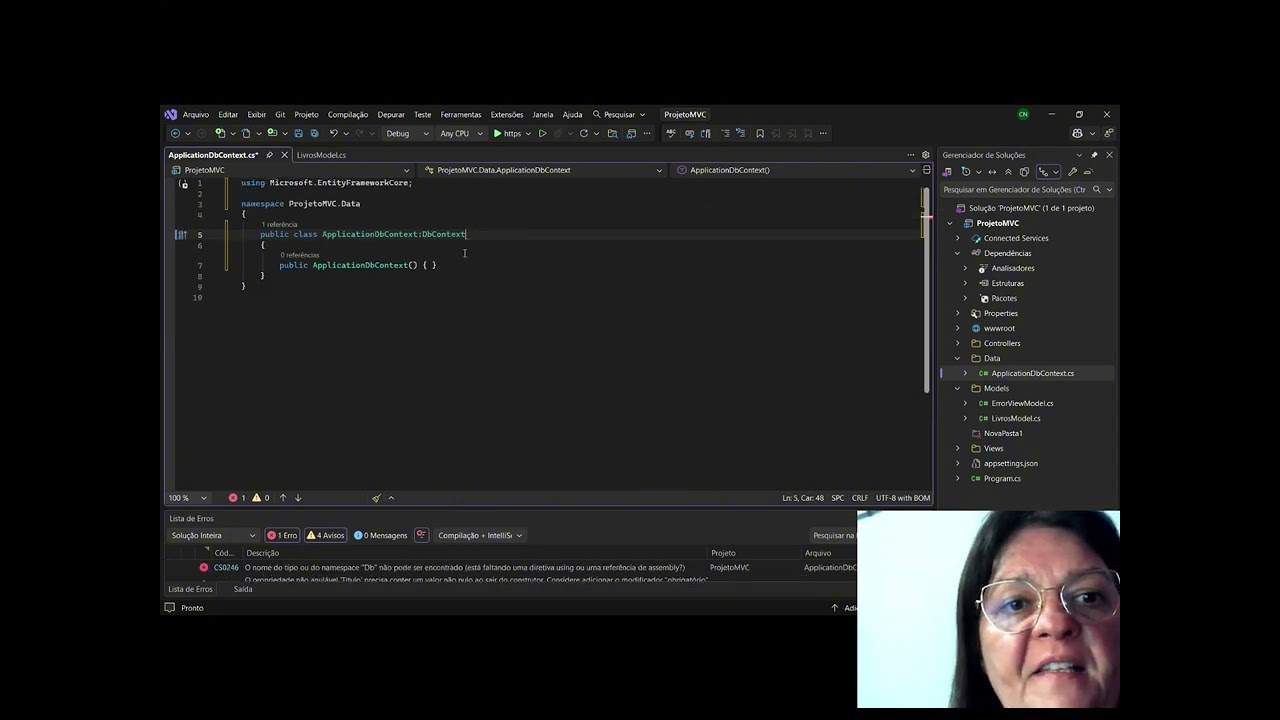This screenshot has height=720, width=1280.
Task: Click the Hot Reload restart icon
Action: (583, 133)
